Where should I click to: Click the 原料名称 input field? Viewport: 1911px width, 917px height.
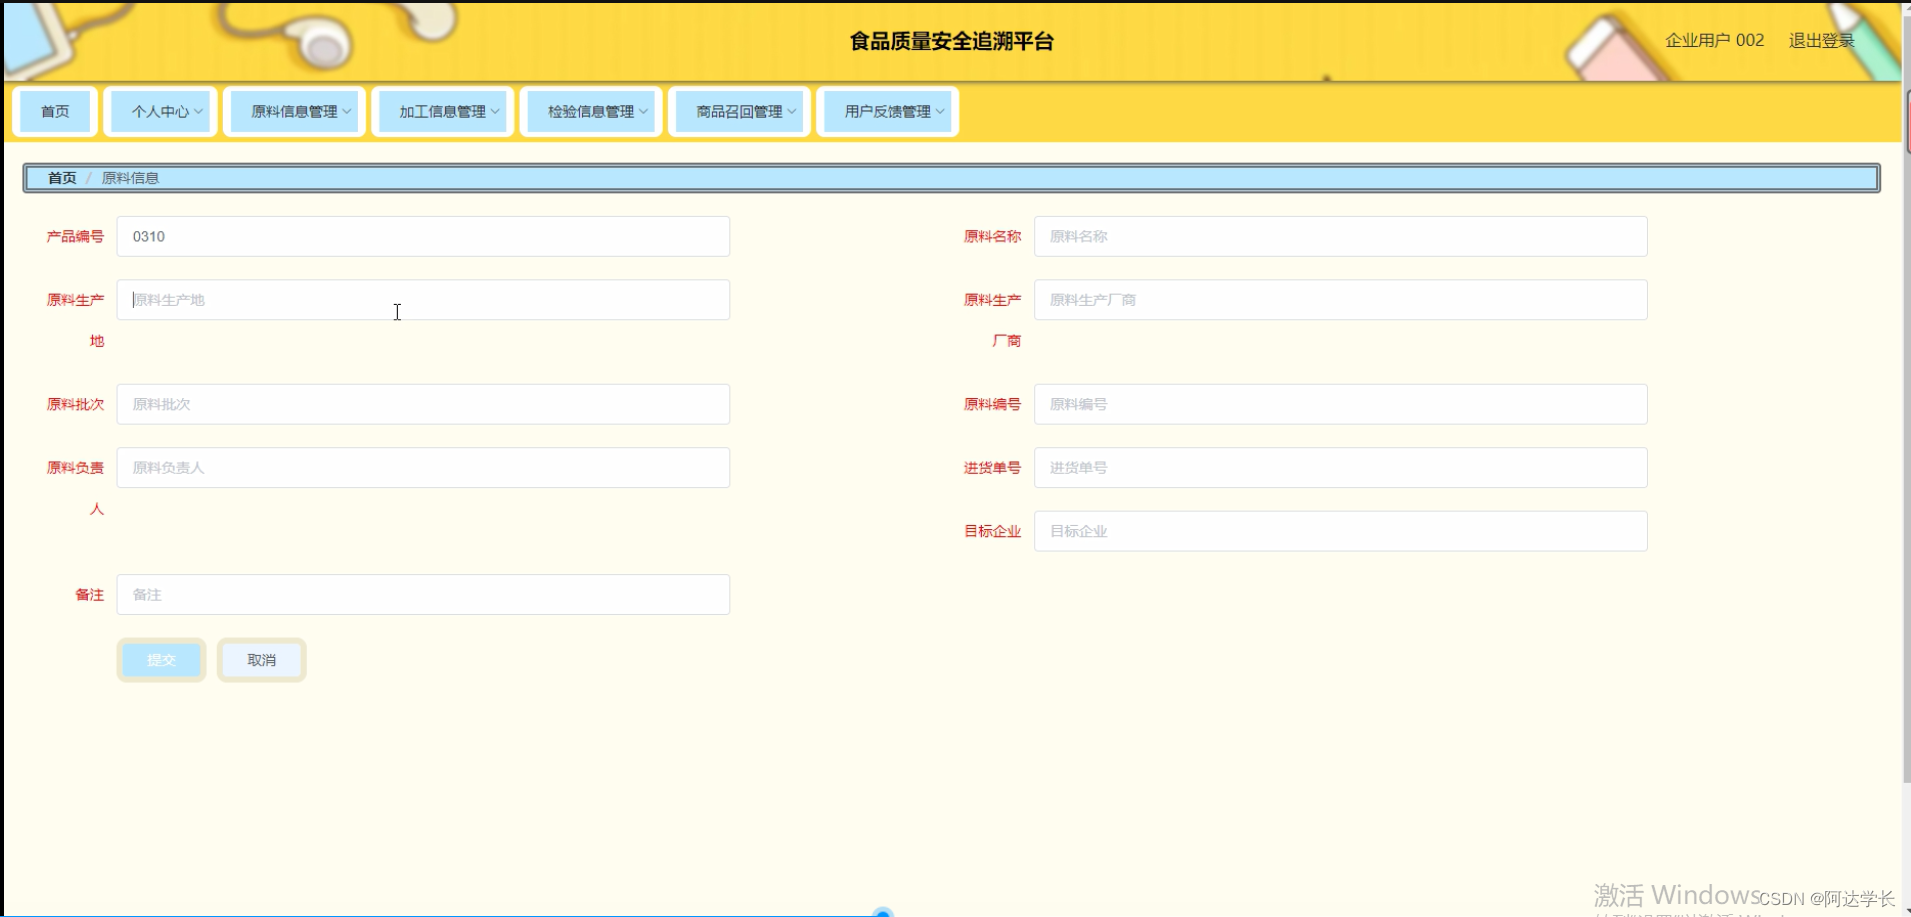(1340, 236)
